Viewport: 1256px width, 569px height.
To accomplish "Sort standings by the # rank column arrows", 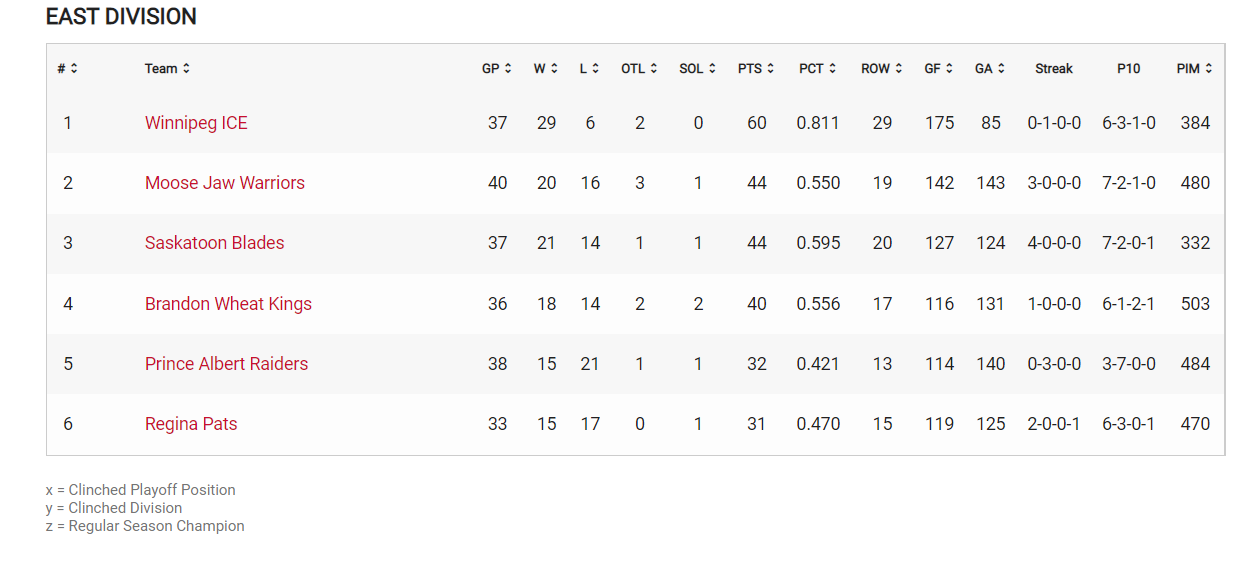I will (74, 69).
